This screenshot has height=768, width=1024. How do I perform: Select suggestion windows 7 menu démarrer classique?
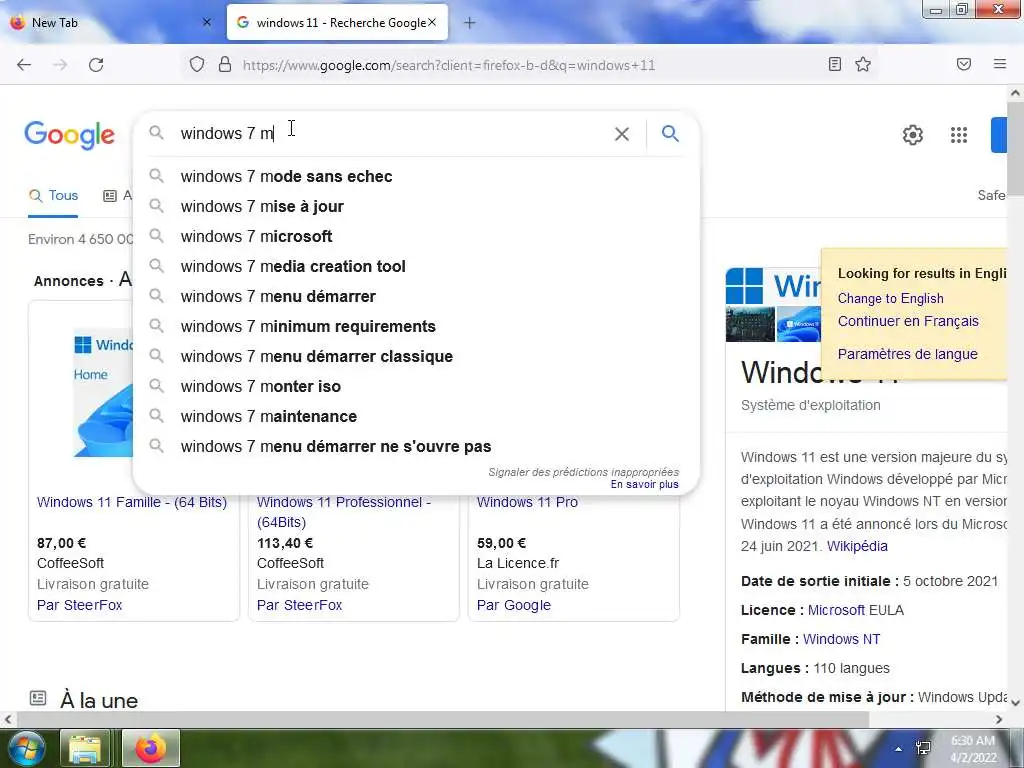coord(417,357)
